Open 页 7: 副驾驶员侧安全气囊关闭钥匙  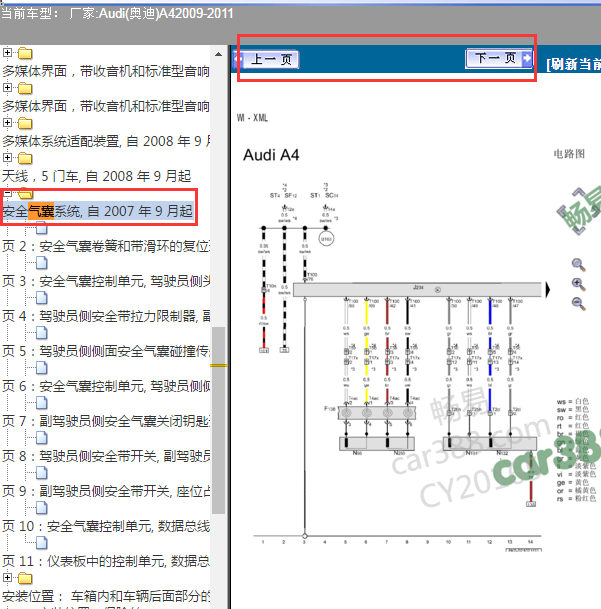coord(106,421)
